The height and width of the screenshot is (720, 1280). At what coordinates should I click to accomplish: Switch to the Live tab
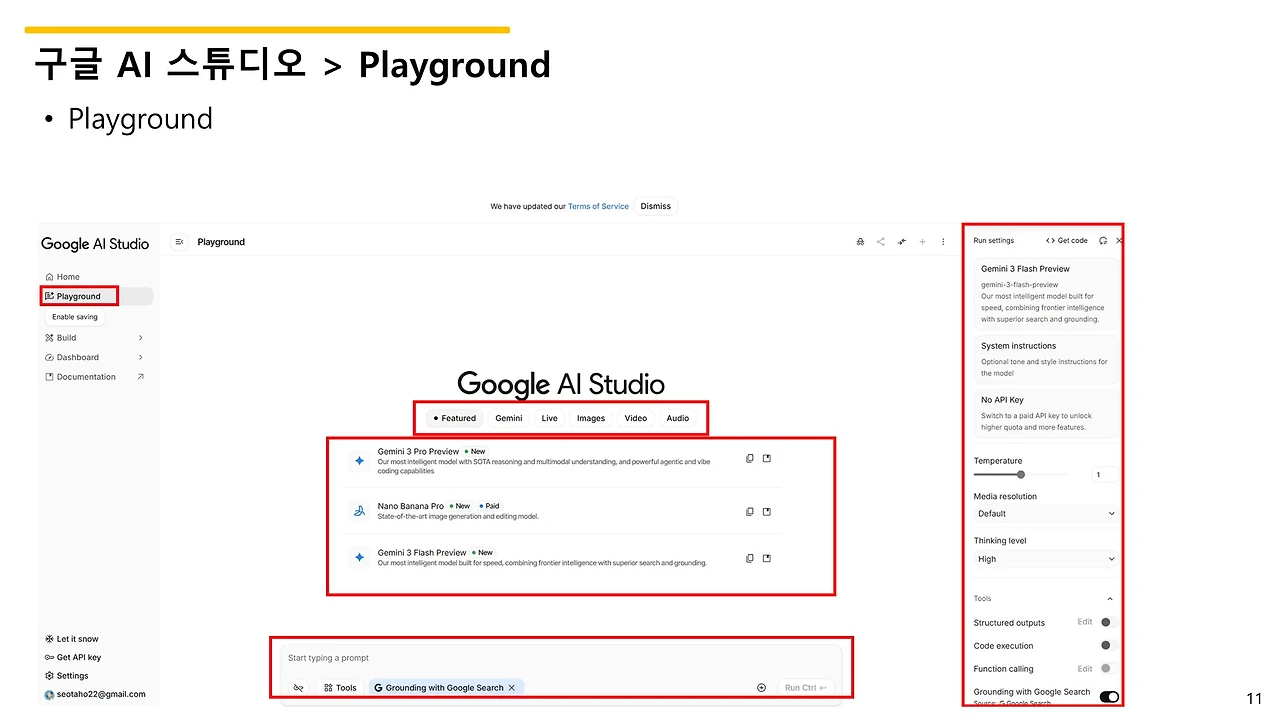(x=550, y=418)
